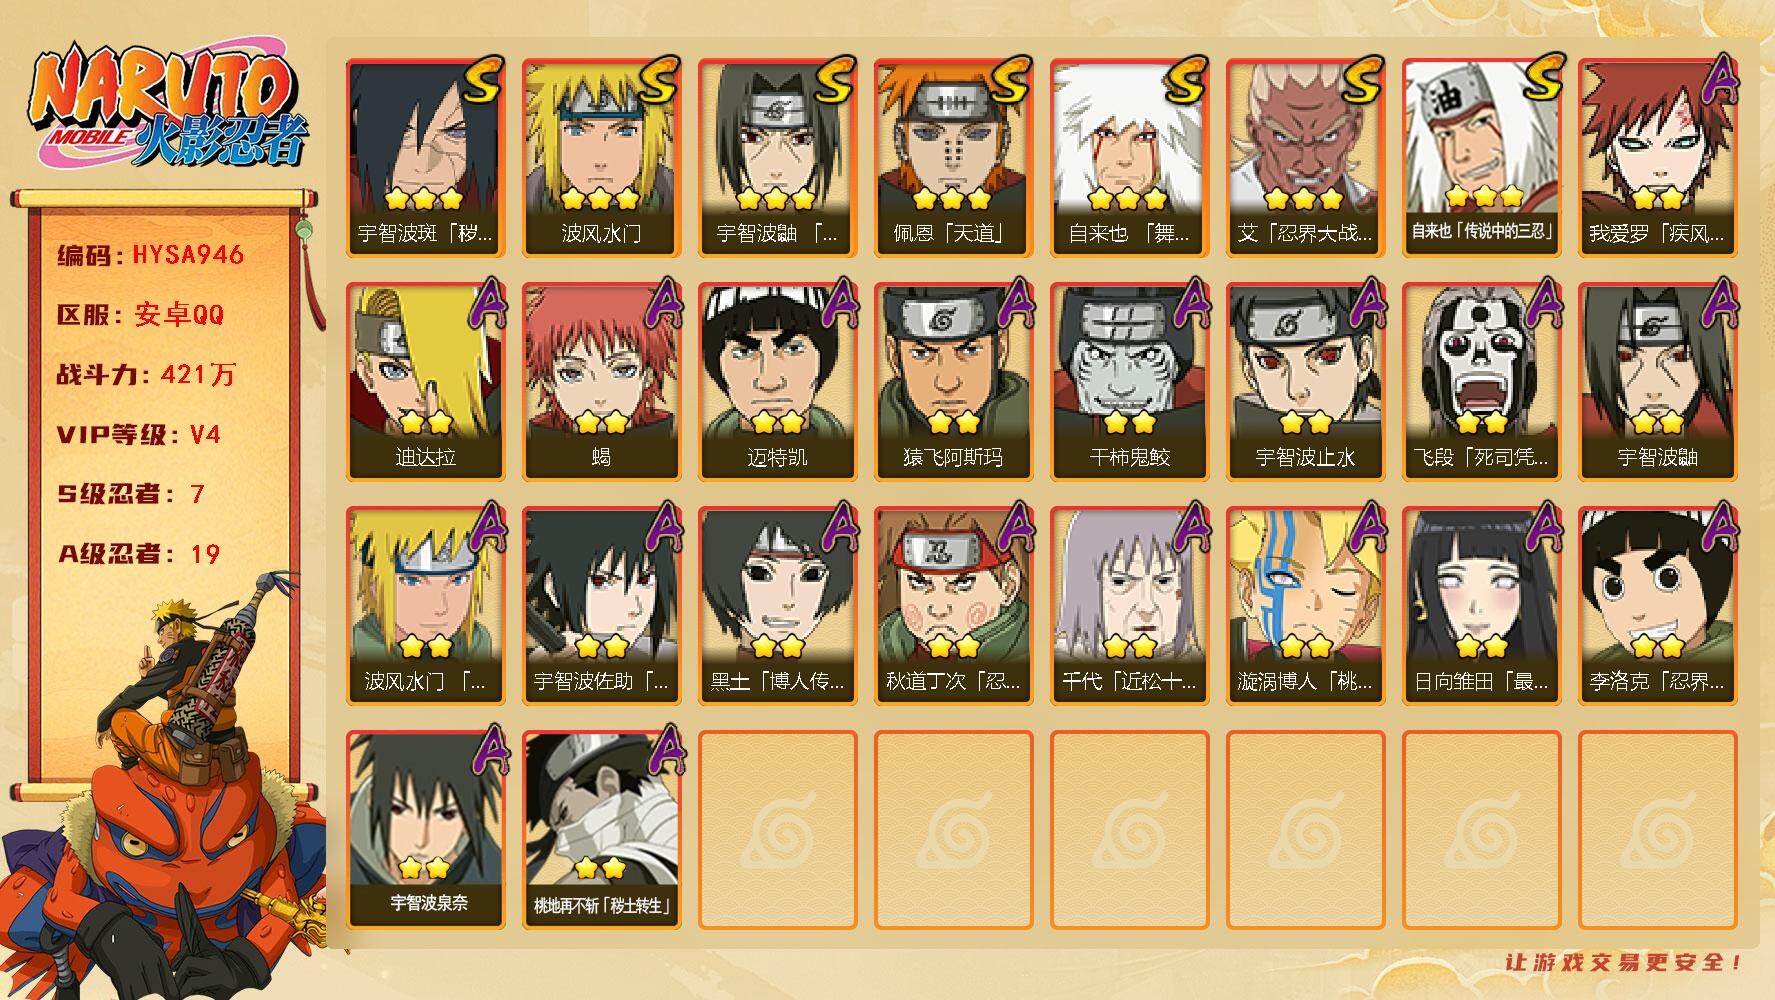The height and width of the screenshot is (1000, 1775).
Task: Click the 迈特凯 ninja card
Action: click(x=778, y=381)
